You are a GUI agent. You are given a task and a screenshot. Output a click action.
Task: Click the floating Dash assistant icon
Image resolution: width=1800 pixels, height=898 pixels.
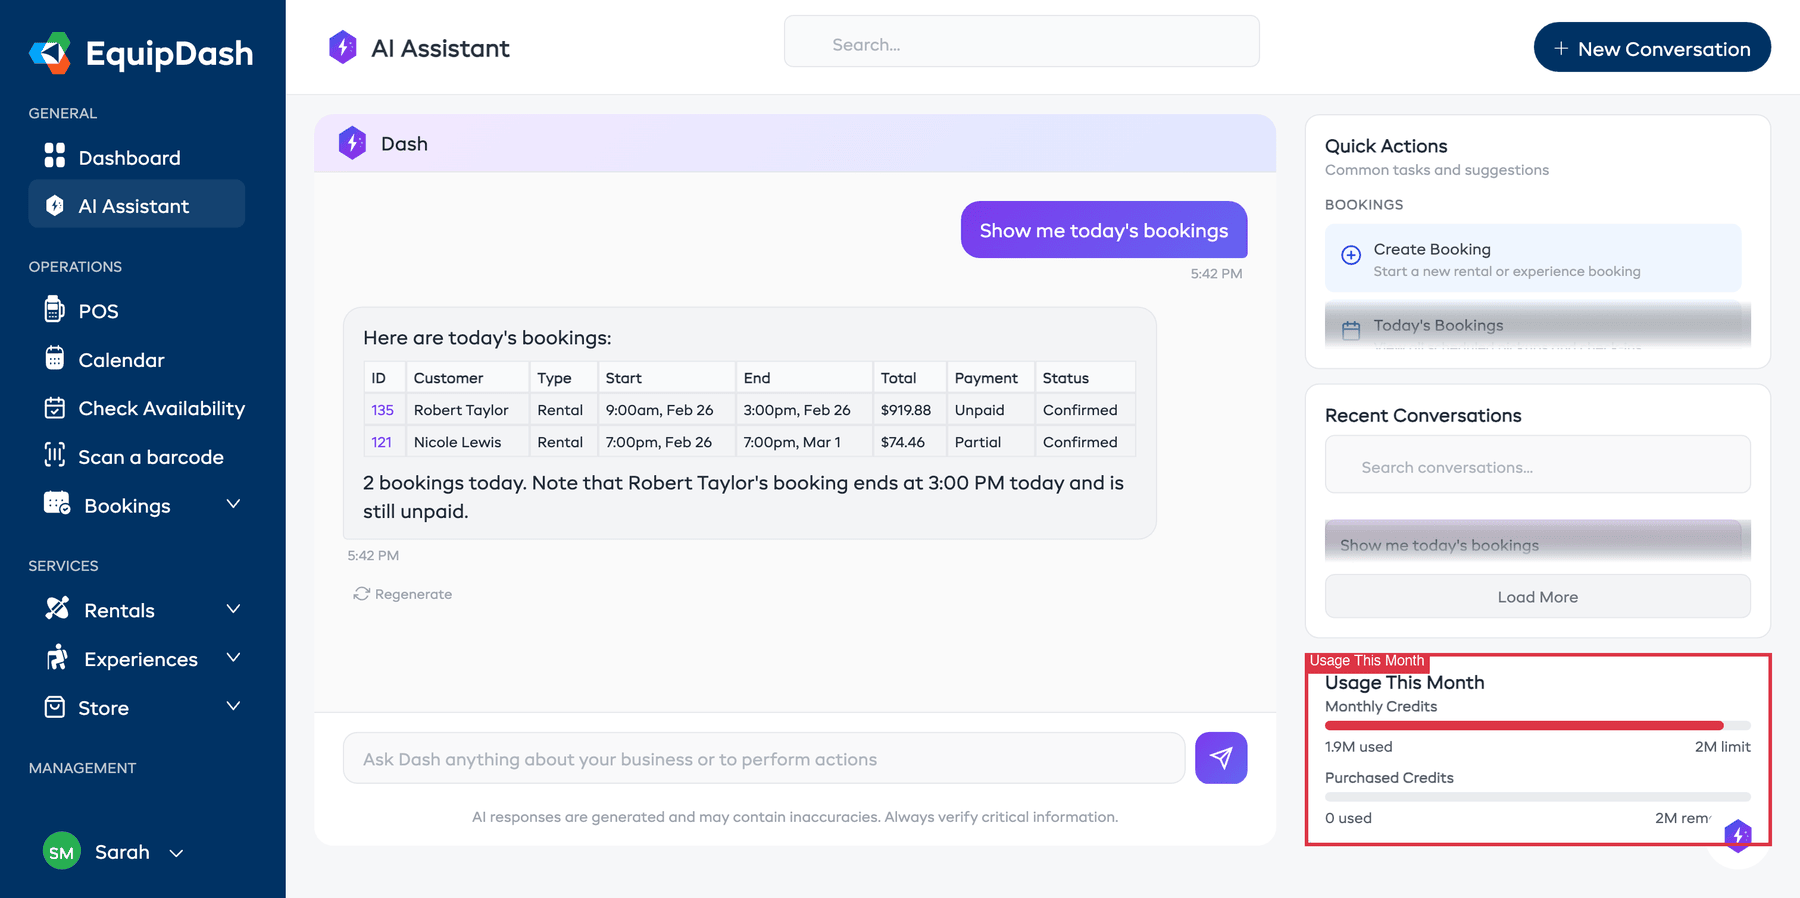point(1738,836)
